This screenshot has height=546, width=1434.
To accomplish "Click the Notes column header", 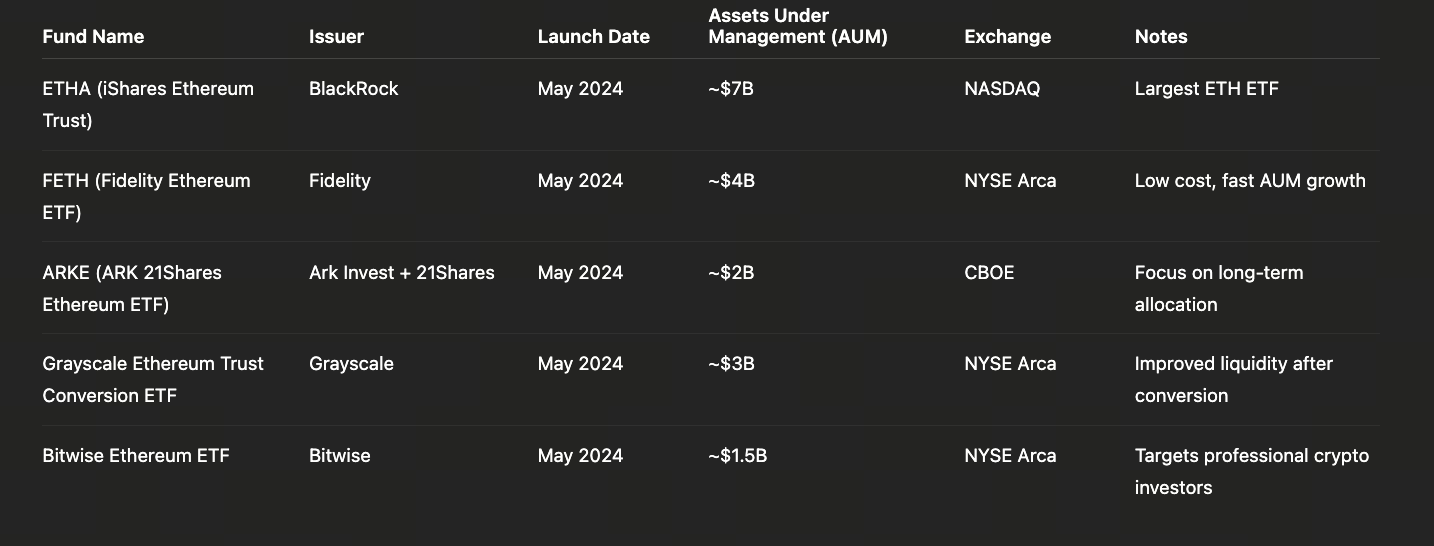I will point(1160,37).
